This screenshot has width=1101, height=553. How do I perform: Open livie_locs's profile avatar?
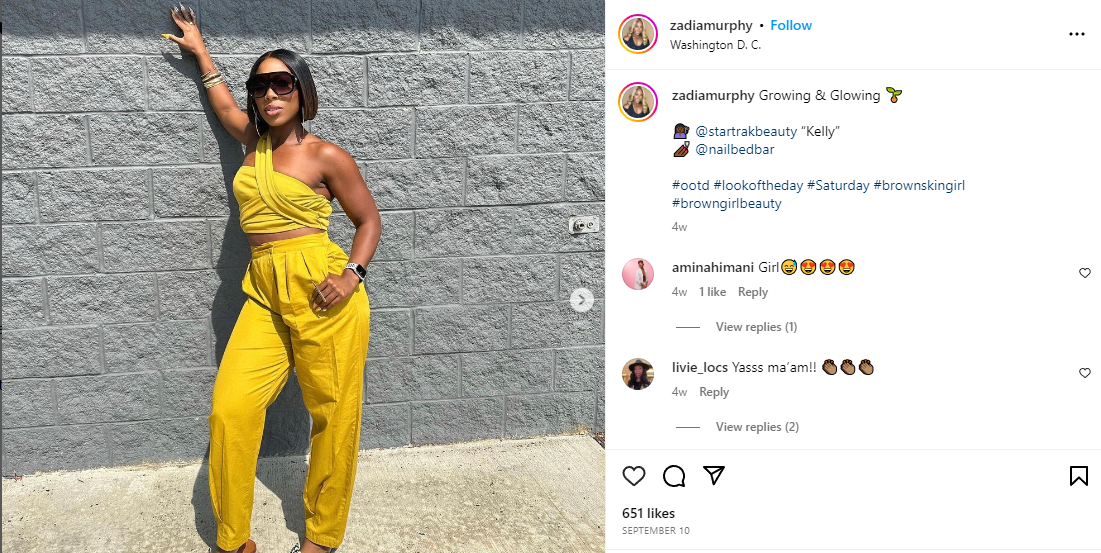click(638, 373)
